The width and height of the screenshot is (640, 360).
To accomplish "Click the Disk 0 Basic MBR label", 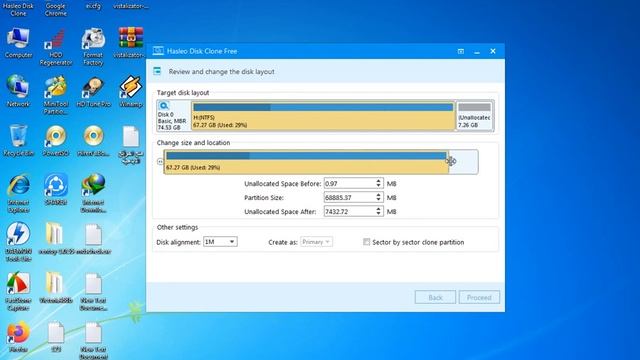I will (x=173, y=121).
